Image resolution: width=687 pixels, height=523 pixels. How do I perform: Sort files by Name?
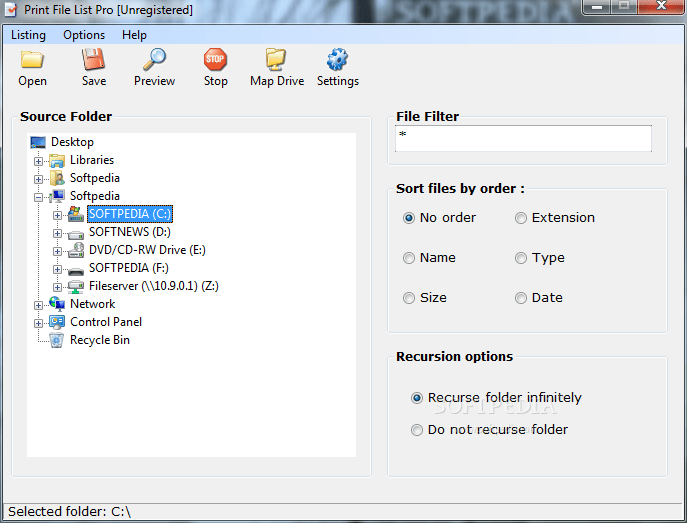[x=408, y=258]
